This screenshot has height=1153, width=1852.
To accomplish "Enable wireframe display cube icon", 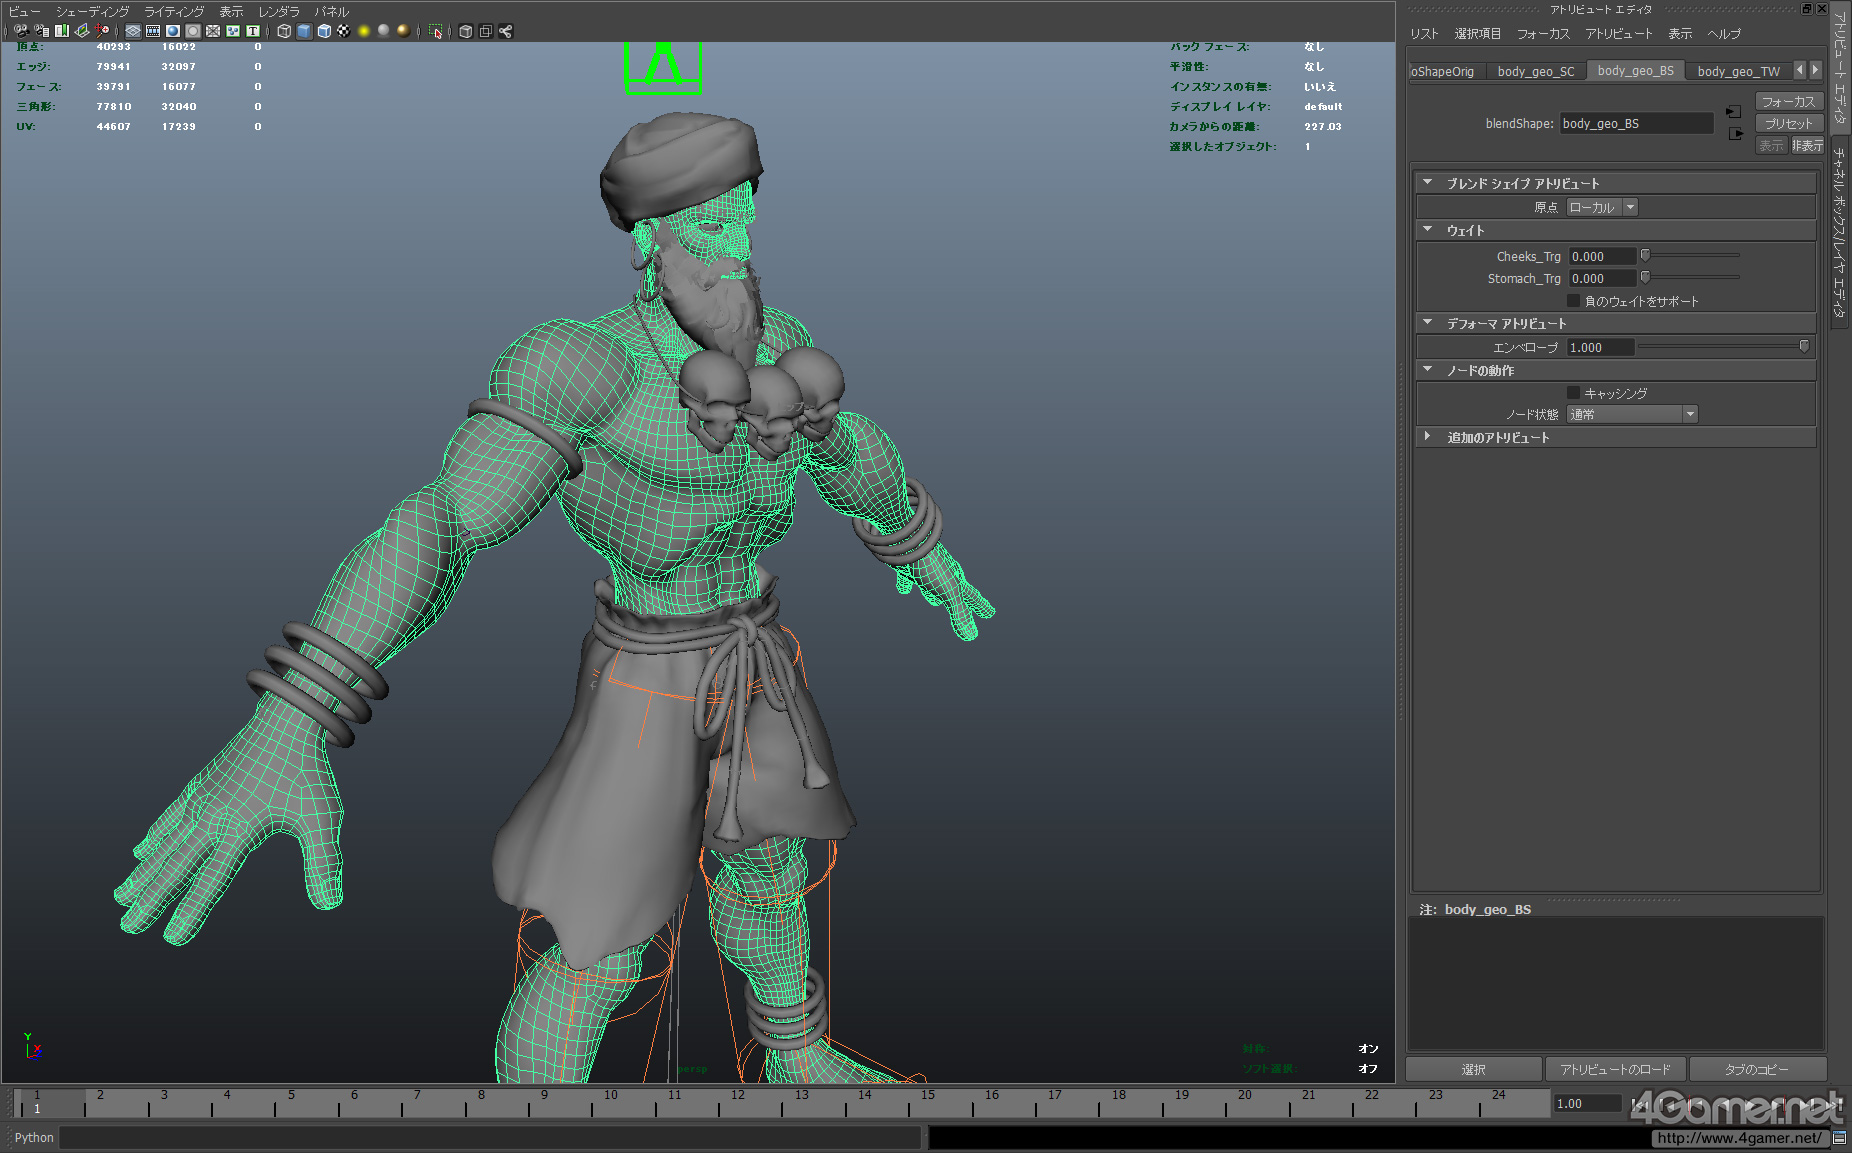I will click(284, 31).
